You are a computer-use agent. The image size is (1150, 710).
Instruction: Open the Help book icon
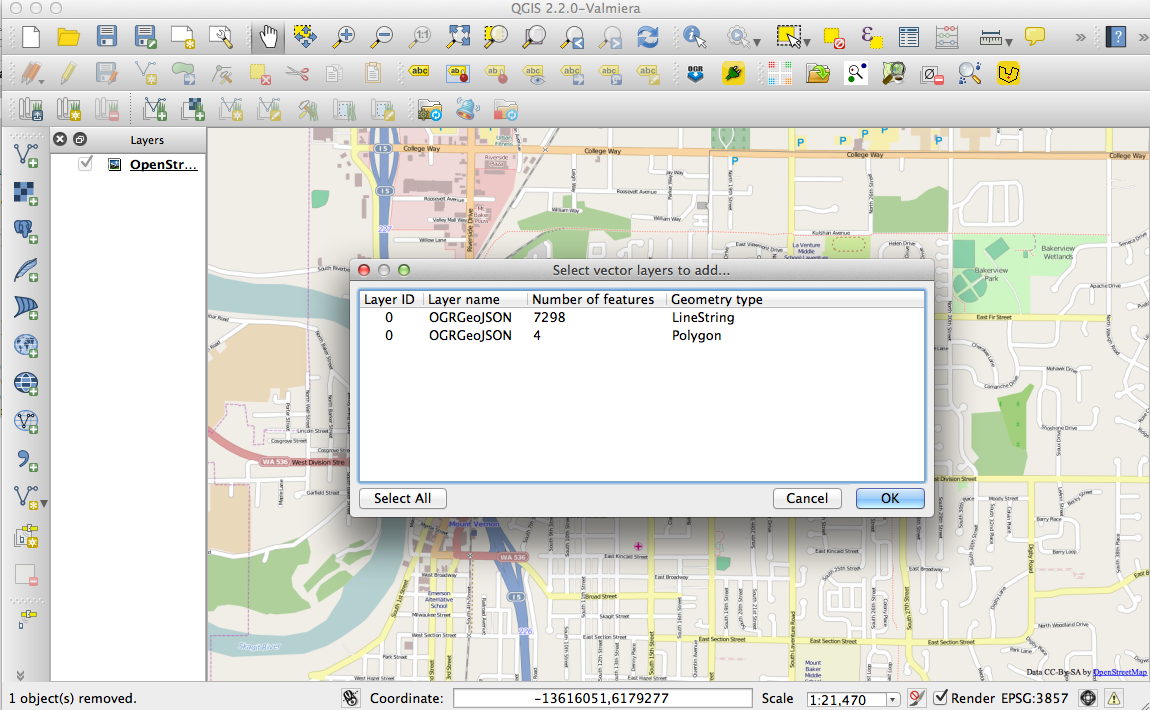(x=1116, y=37)
